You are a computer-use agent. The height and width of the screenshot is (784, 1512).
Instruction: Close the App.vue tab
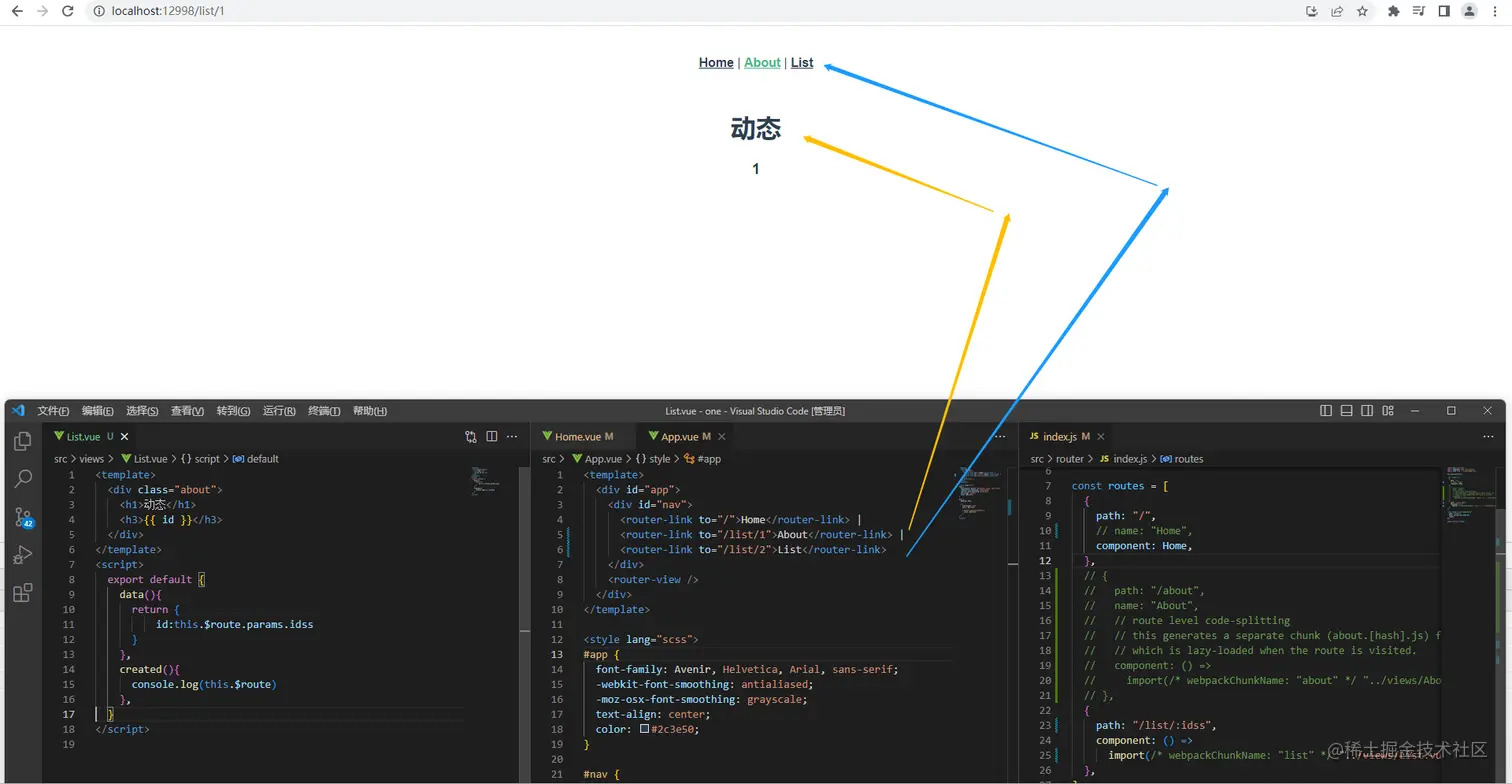[x=722, y=437]
